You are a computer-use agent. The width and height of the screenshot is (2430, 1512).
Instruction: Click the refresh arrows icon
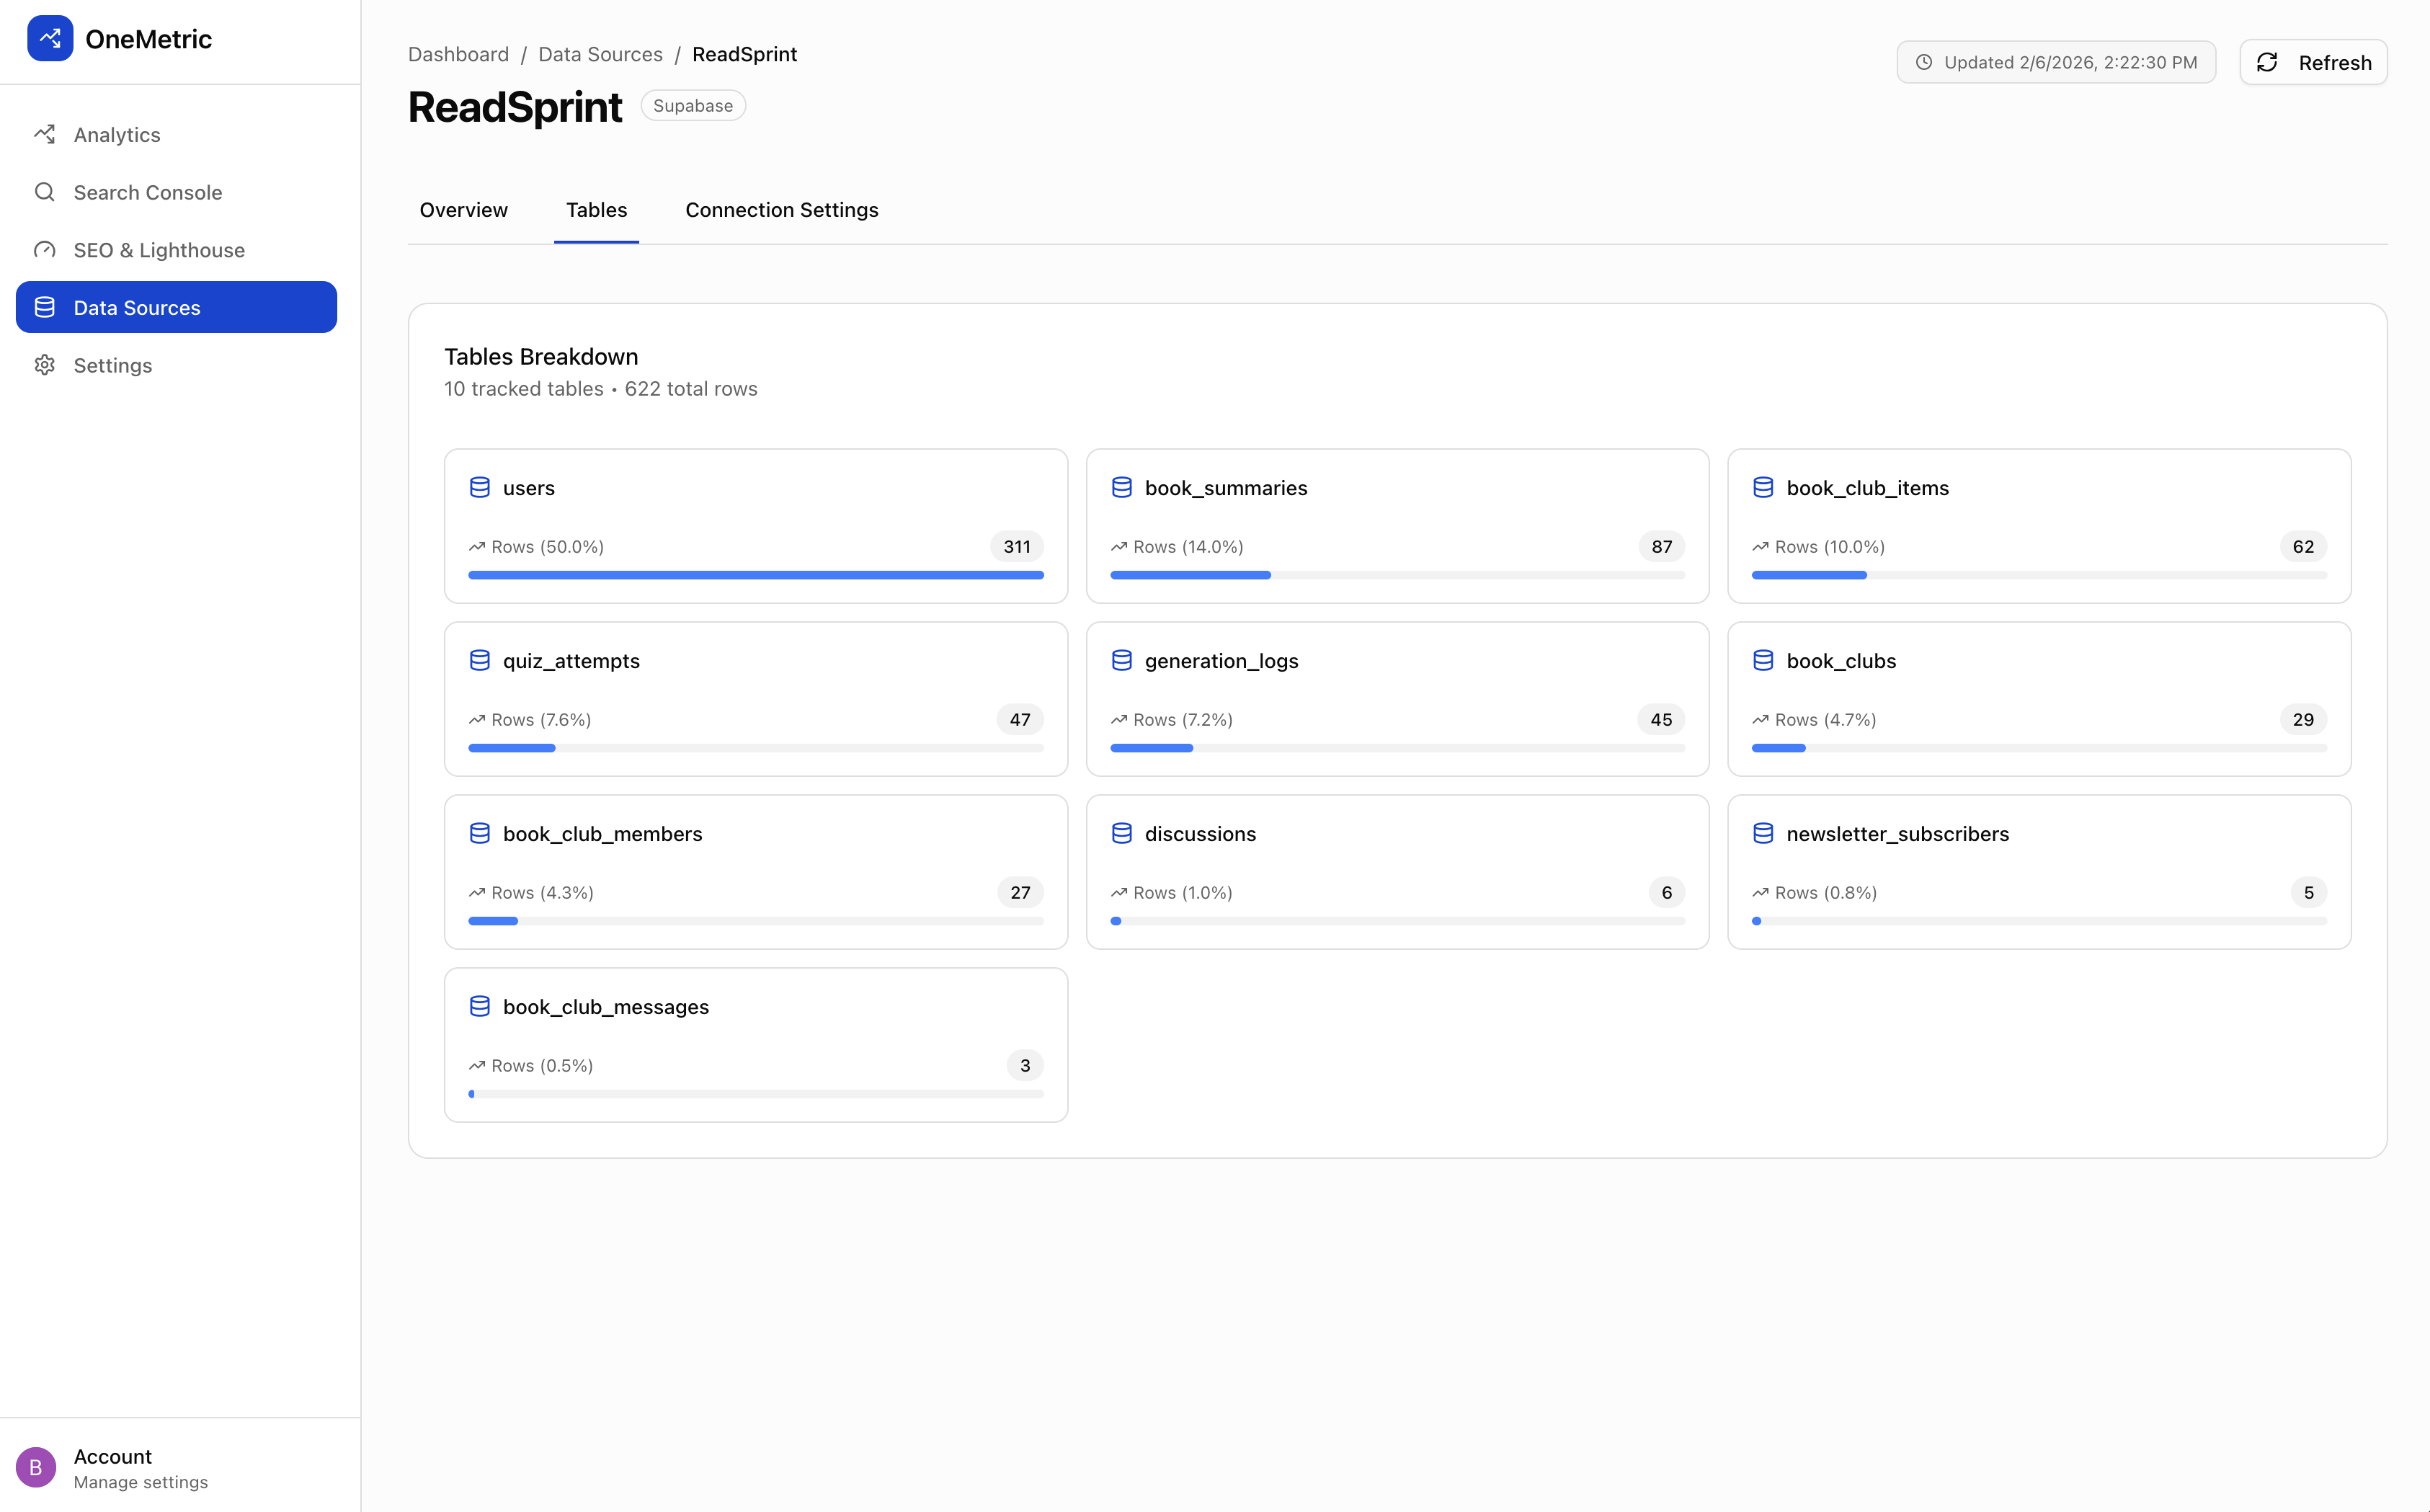[2268, 61]
